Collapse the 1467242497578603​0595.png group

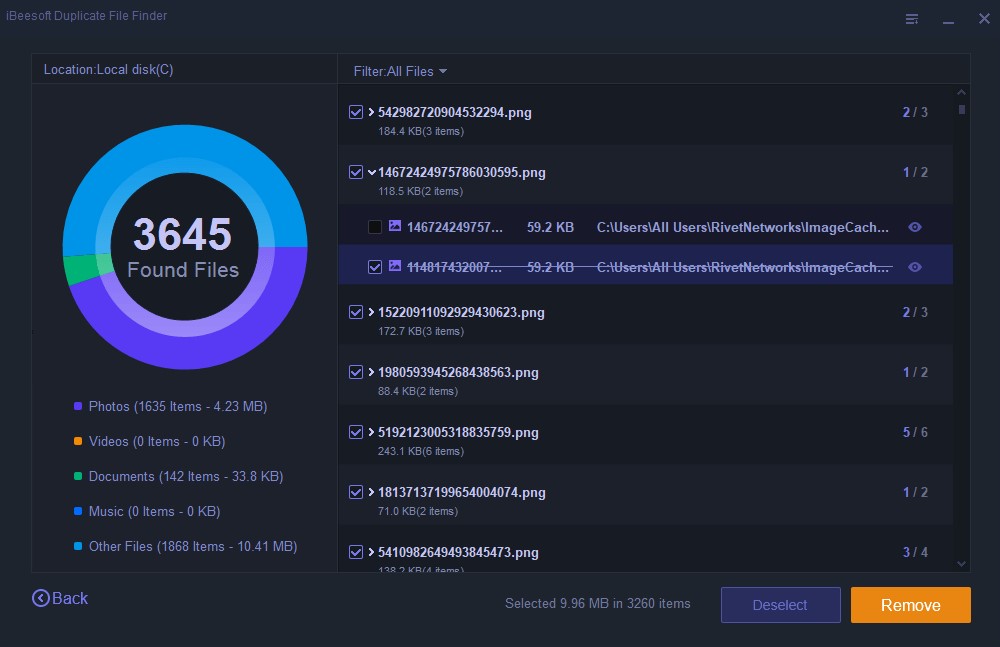tap(371, 172)
